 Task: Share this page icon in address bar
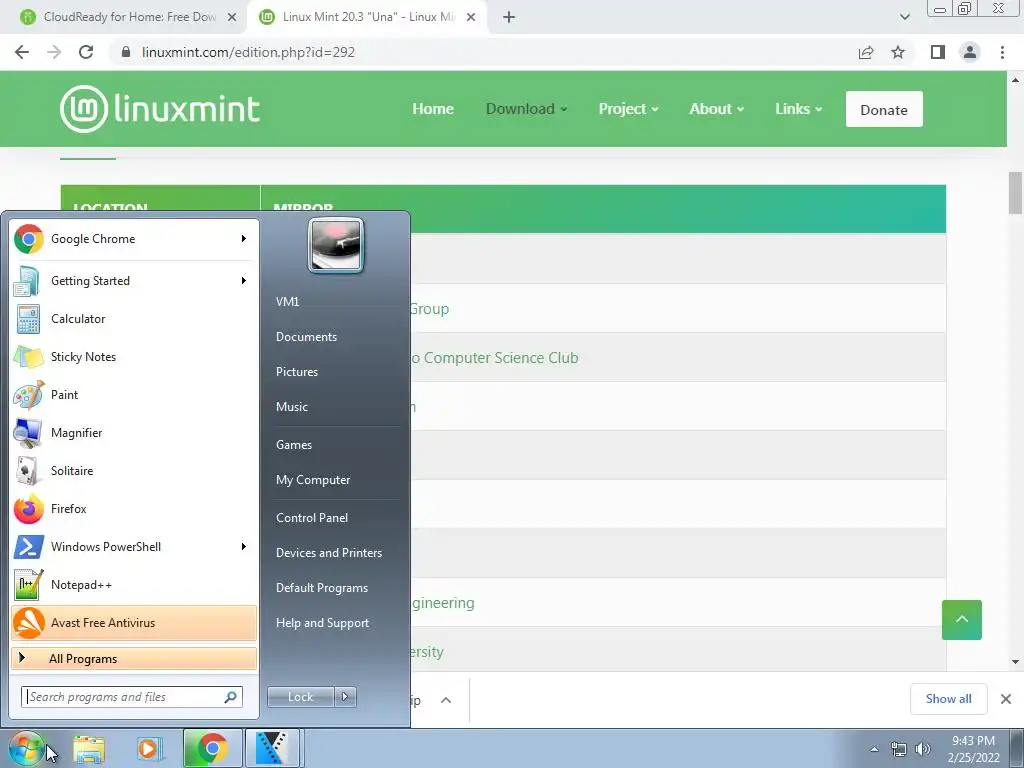point(866,52)
